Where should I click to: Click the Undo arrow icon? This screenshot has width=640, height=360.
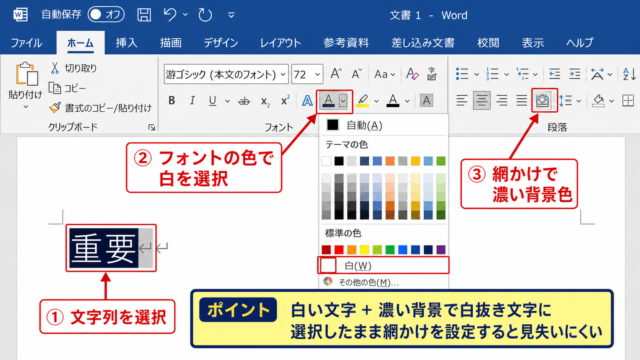pyautogui.click(x=170, y=15)
